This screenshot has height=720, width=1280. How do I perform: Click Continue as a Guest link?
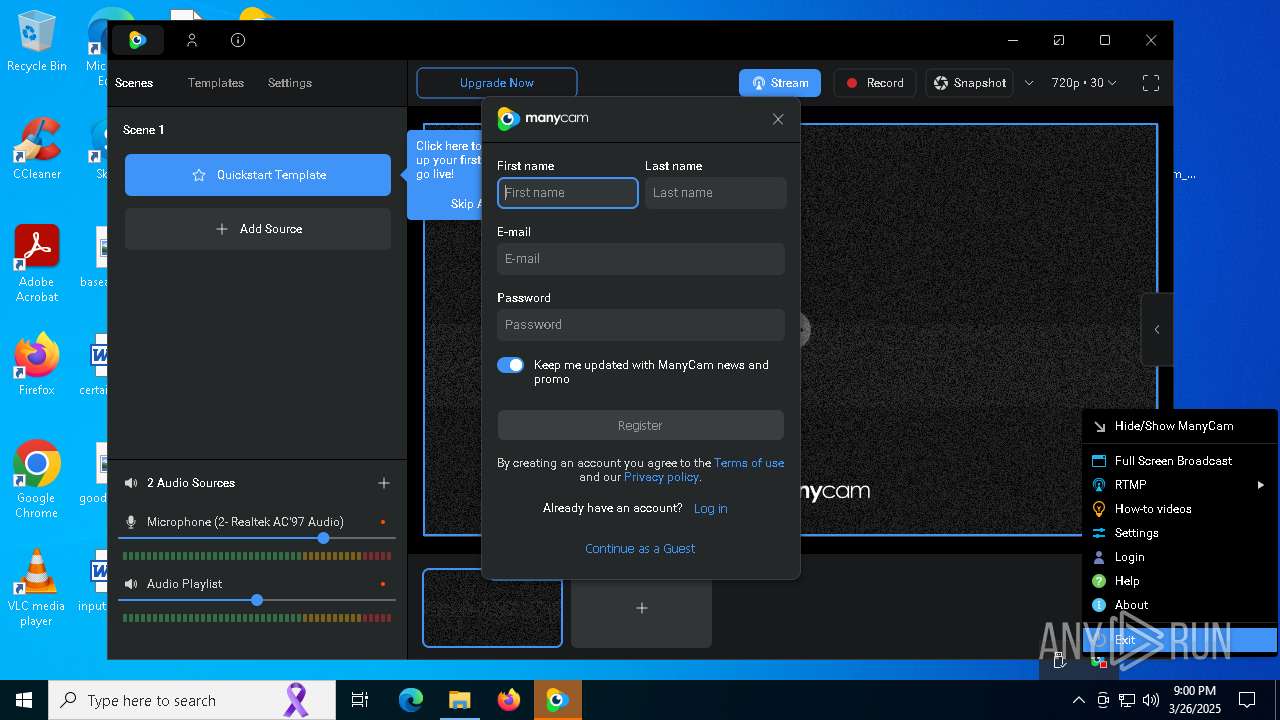(640, 548)
